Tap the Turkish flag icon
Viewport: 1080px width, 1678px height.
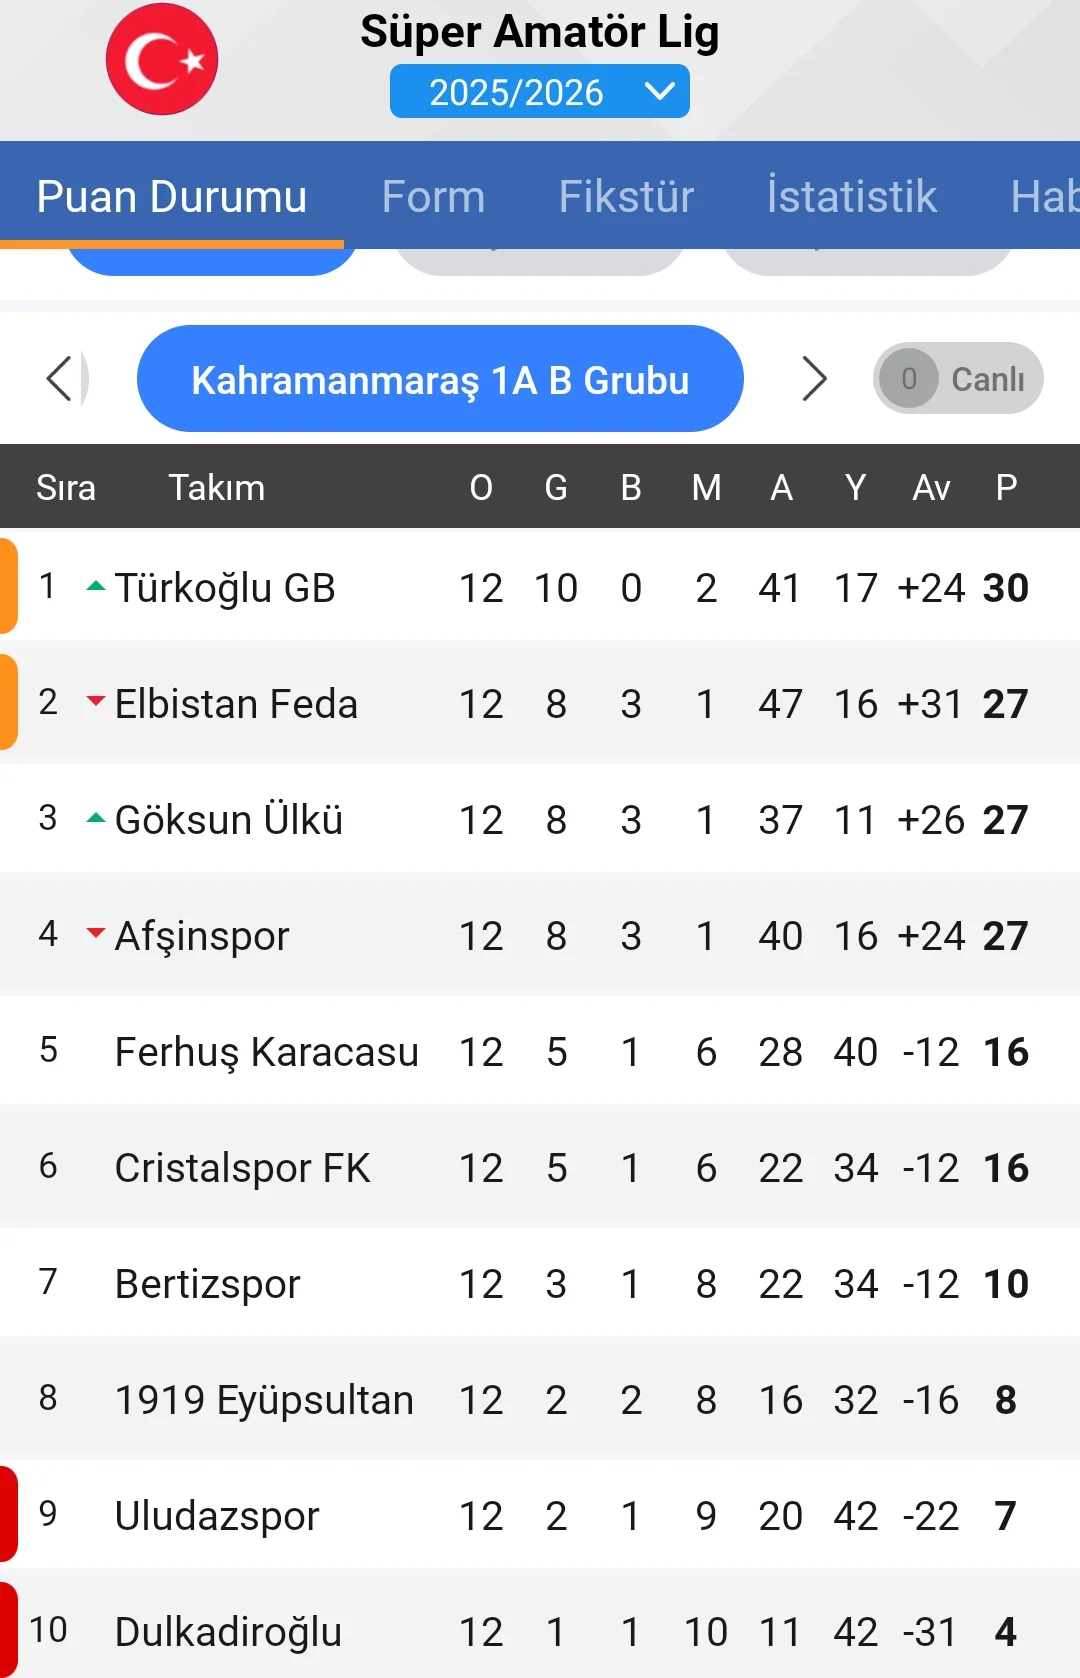click(162, 59)
